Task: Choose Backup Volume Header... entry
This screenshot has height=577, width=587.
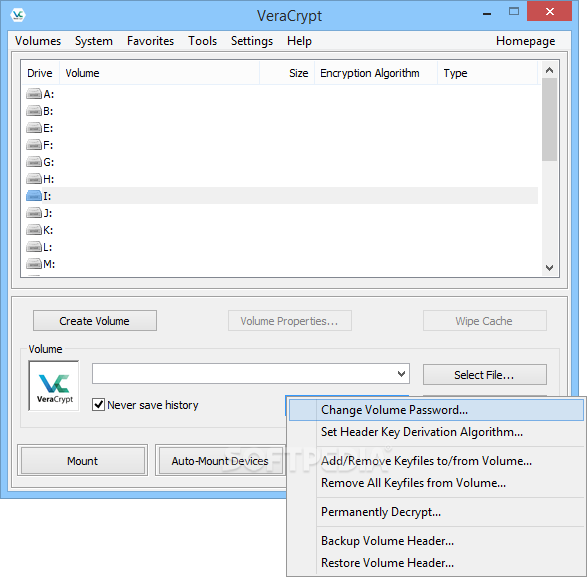Action: pyautogui.click(x=437, y=541)
